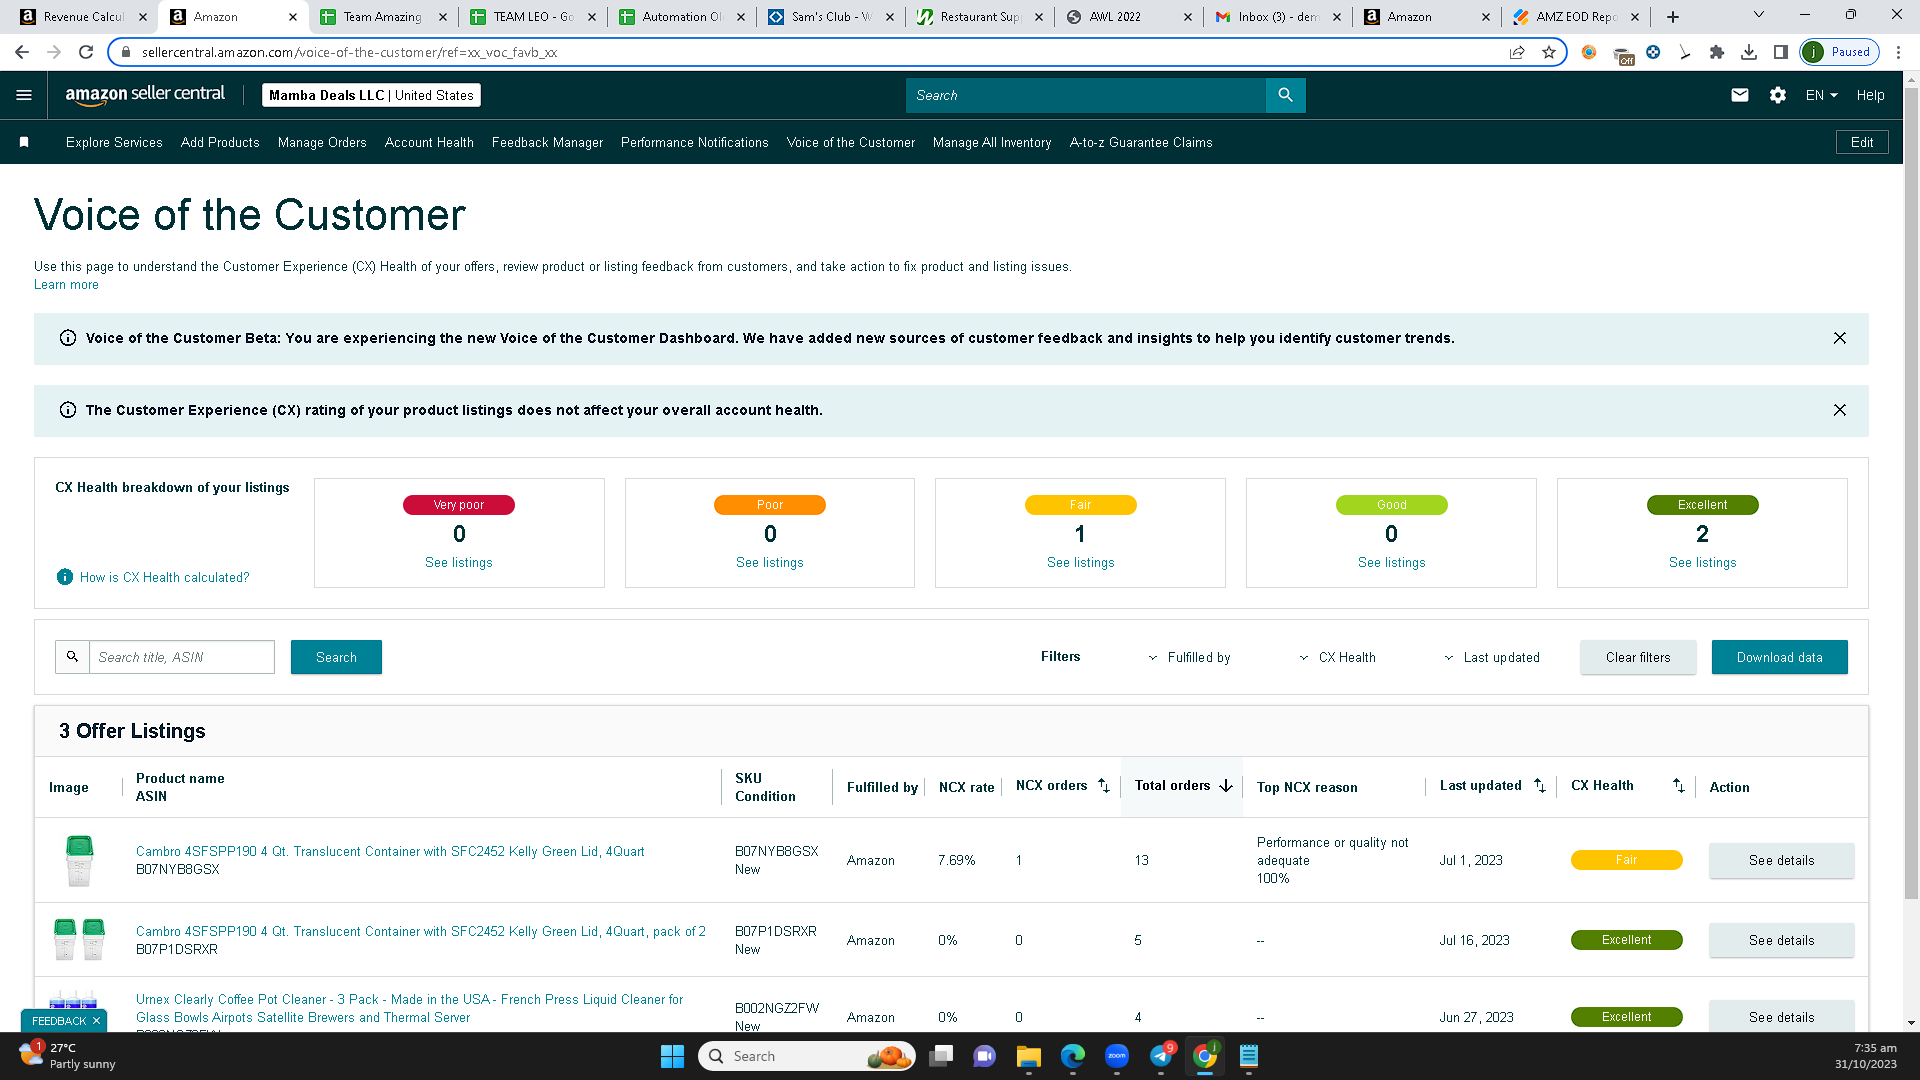Switch to the Sam's Club browser tab
The width and height of the screenshot is (1920, 1080).
[830, 17]
